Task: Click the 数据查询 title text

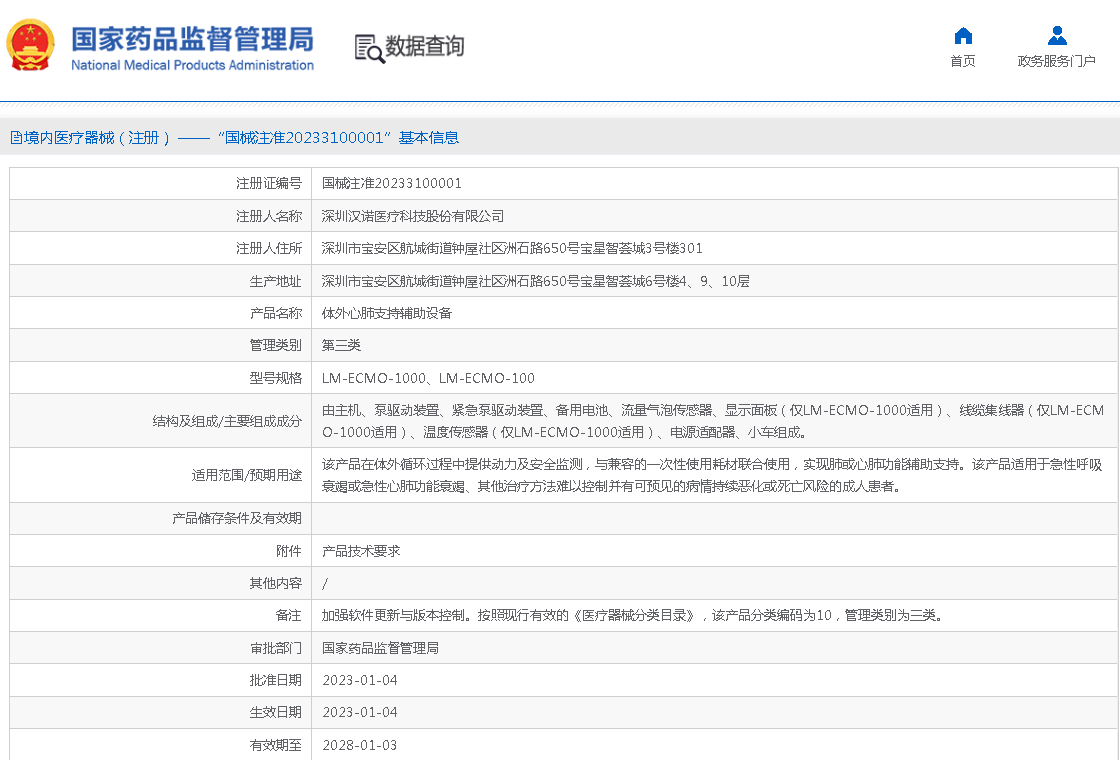Action: [x=425, y=46]
